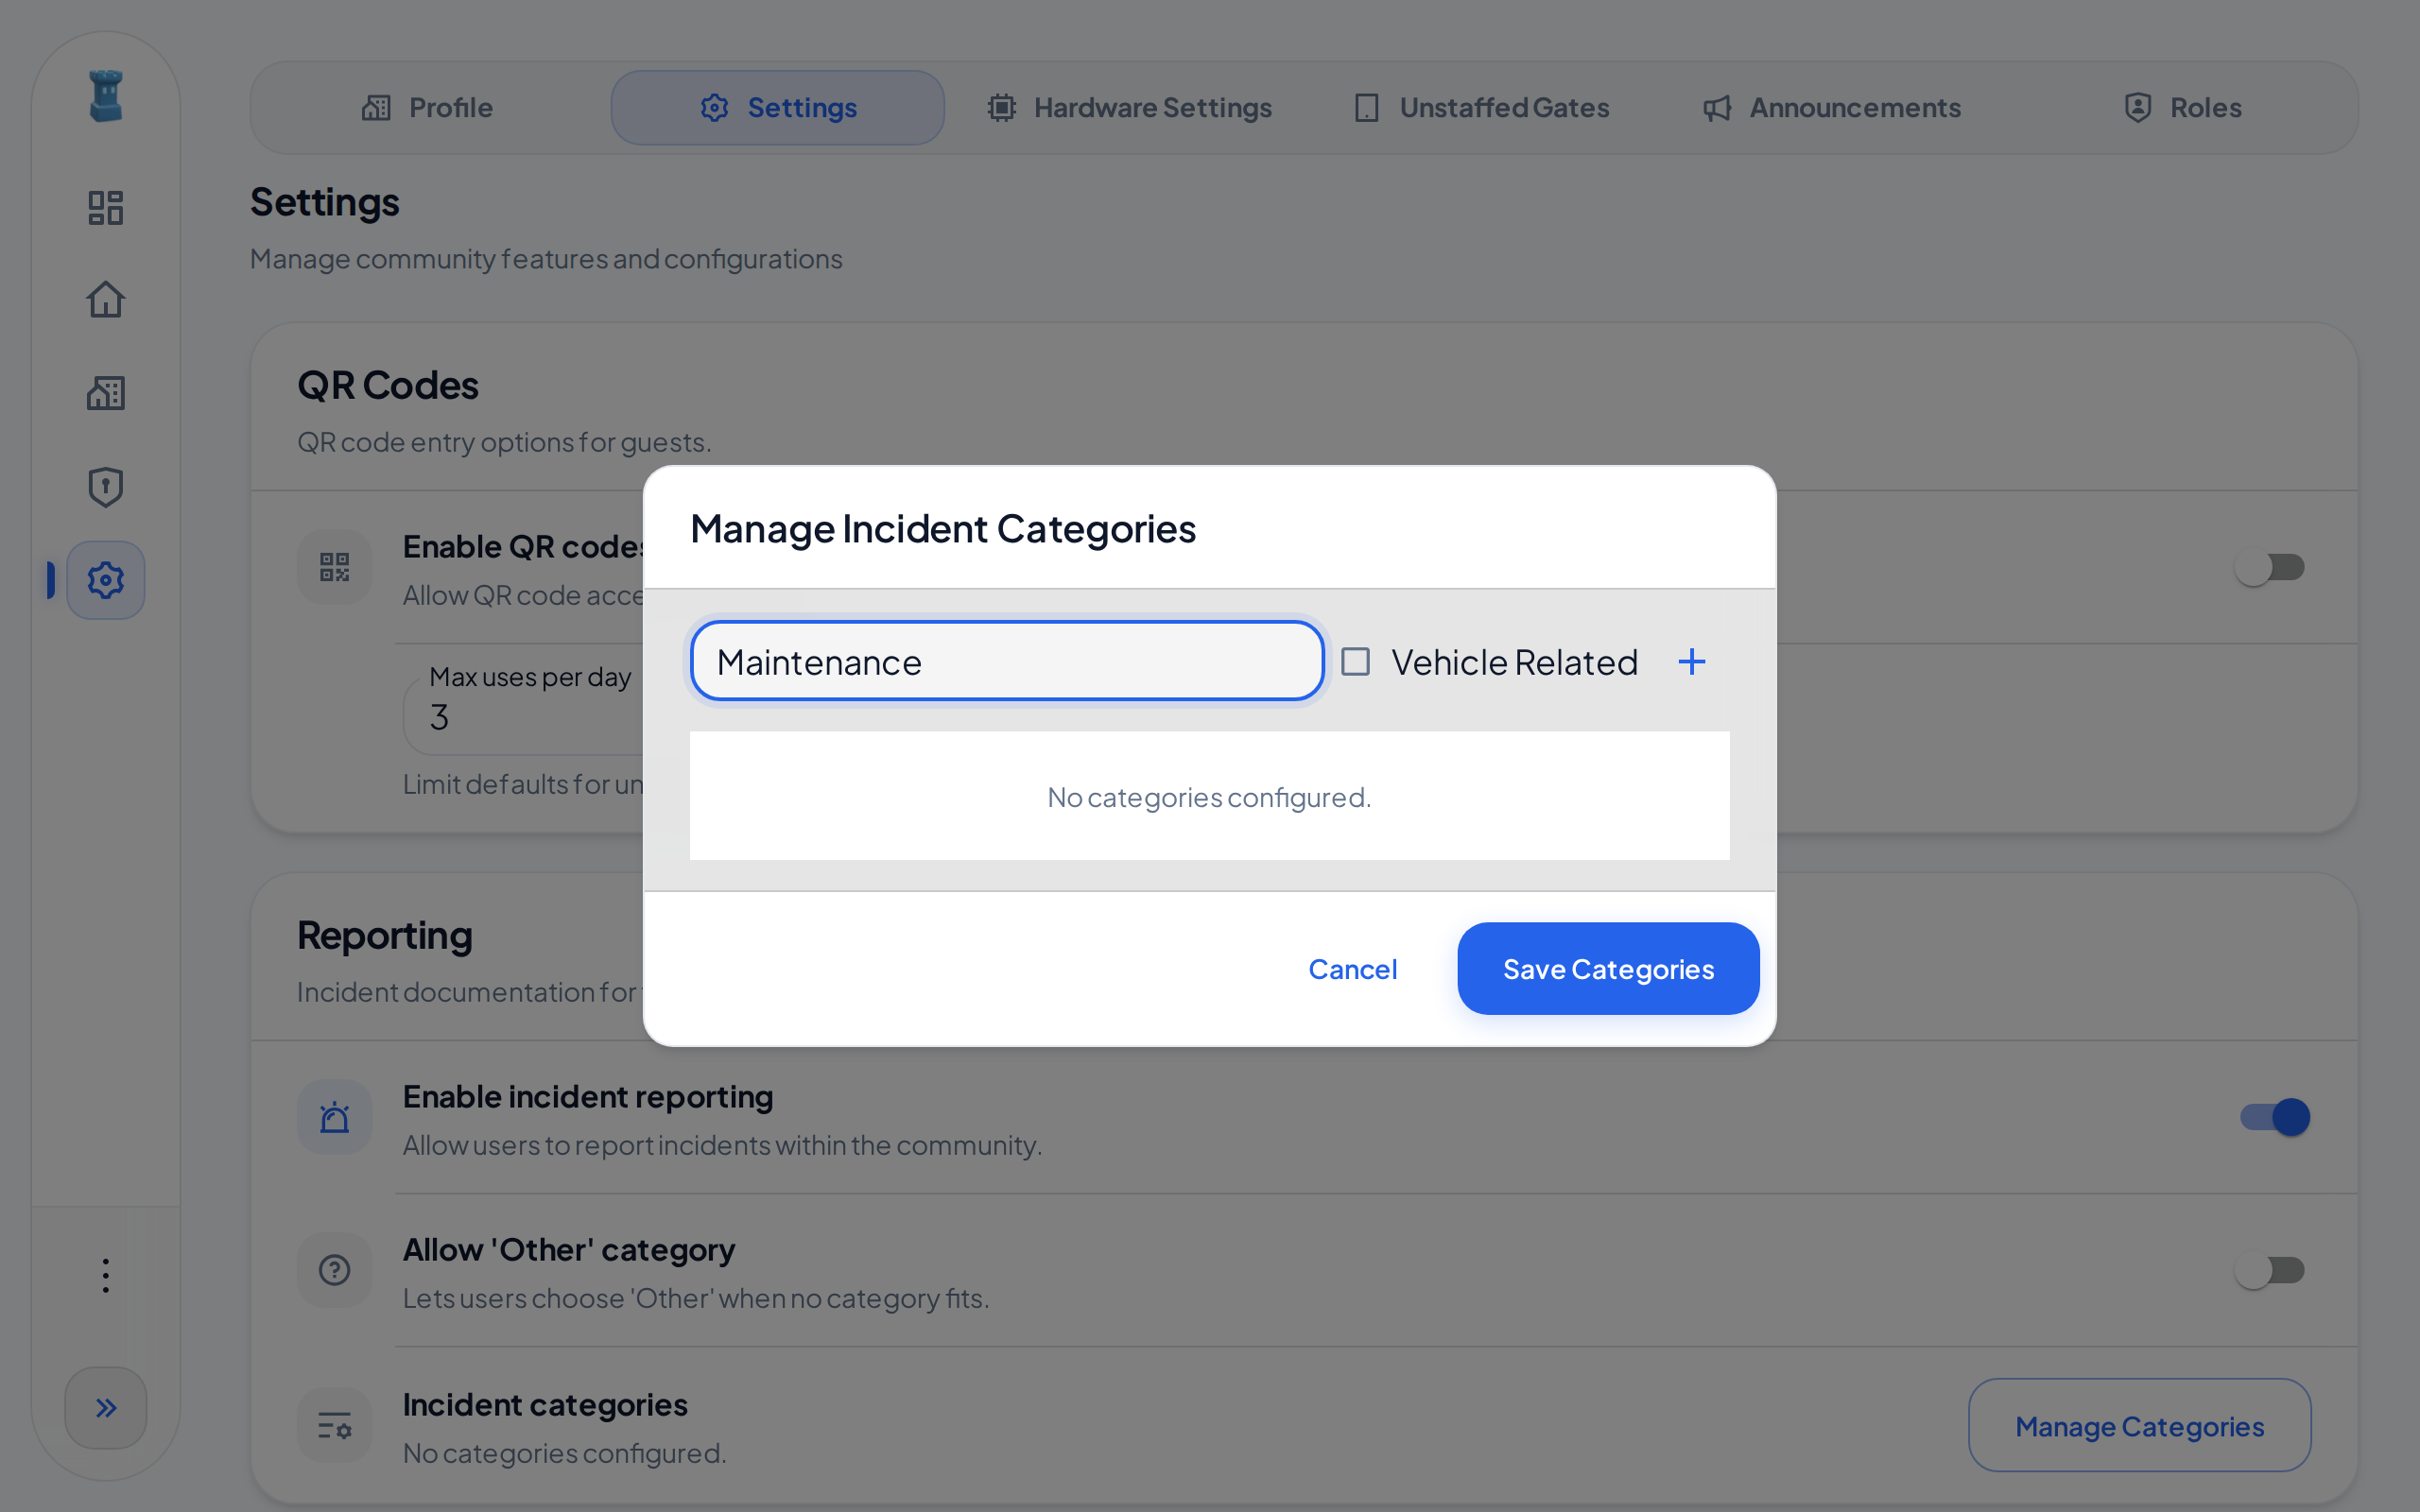The height and width of the screenshot is (1512, 2420).
Task: Toggle the Enable QR codes switch
Action: click(x=2270, y=568)
